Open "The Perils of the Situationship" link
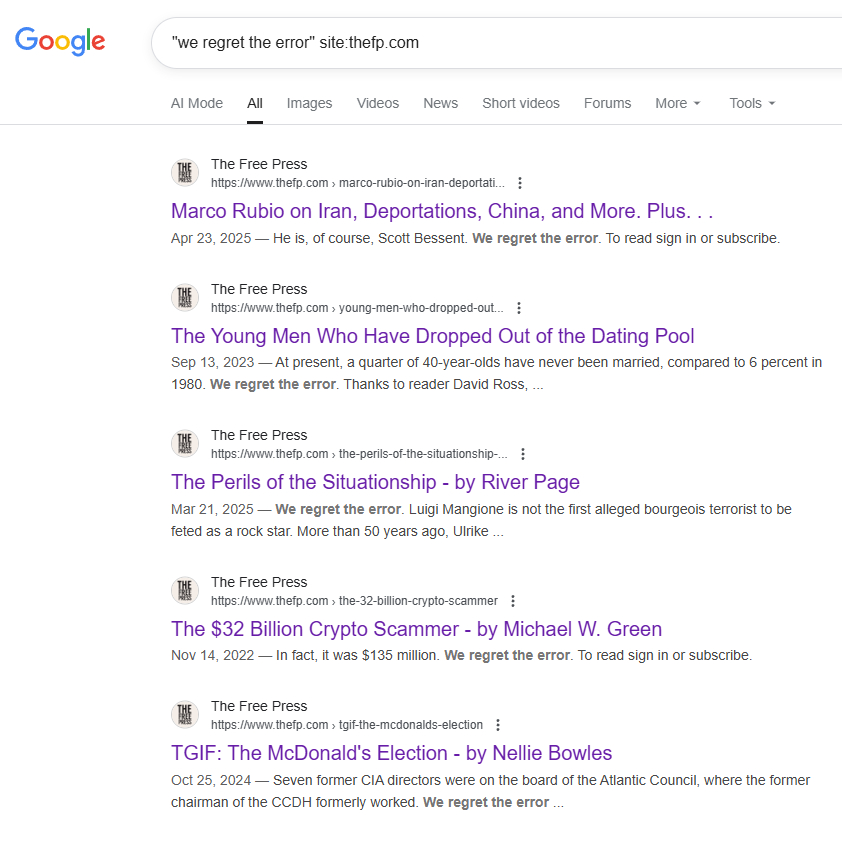The width and height of the screenshot is (842, 842). tap(375, 482)
